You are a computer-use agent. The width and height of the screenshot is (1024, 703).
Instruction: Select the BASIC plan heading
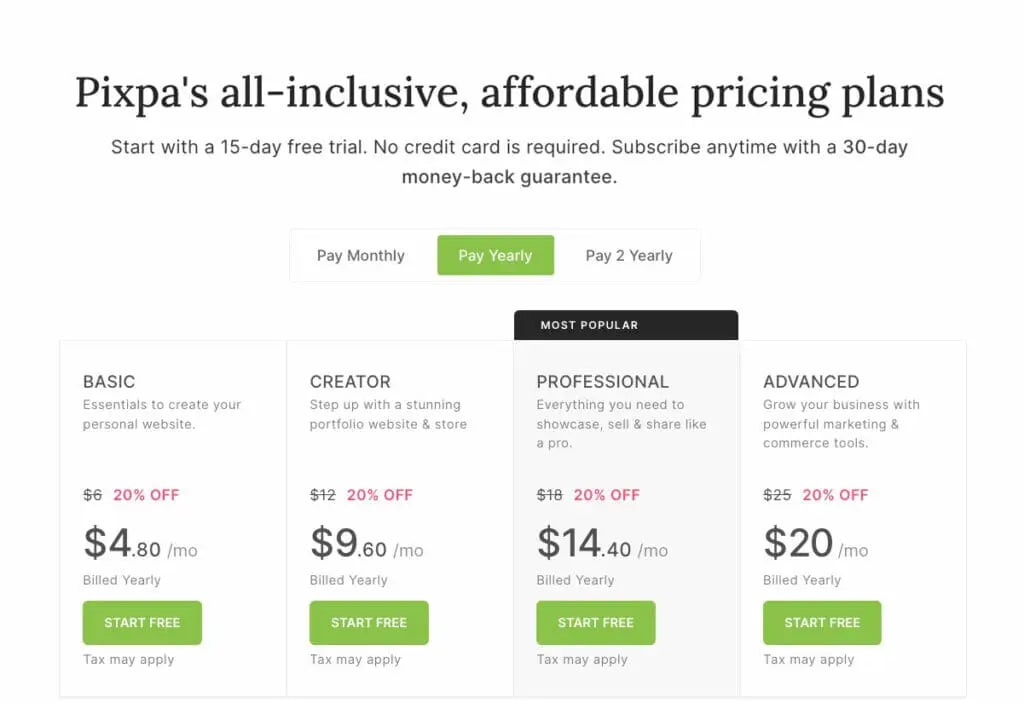(x=109, y=381)
